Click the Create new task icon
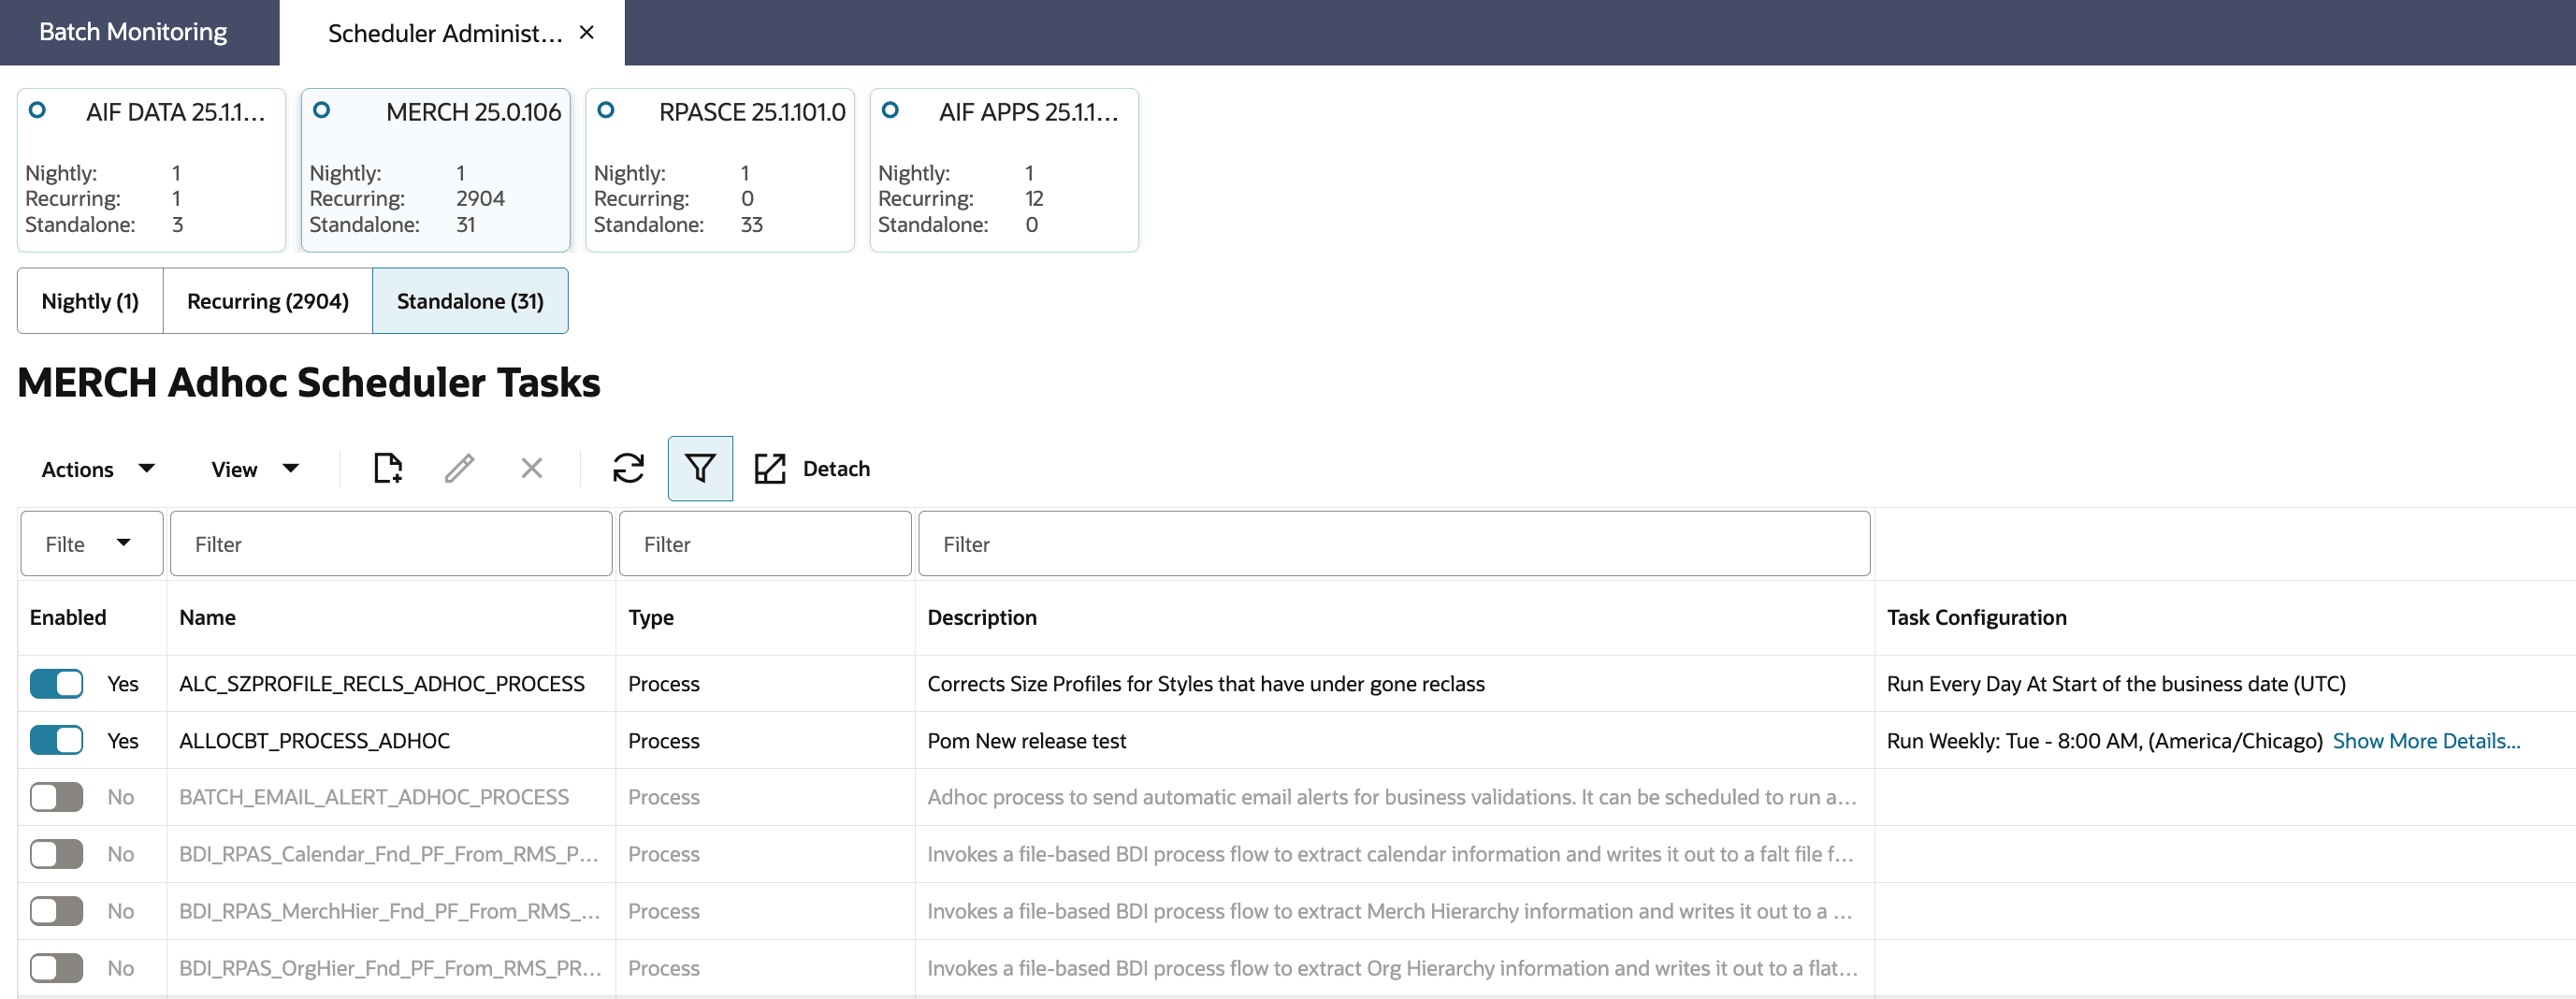The image size is (2576, 999). [388, 468]
